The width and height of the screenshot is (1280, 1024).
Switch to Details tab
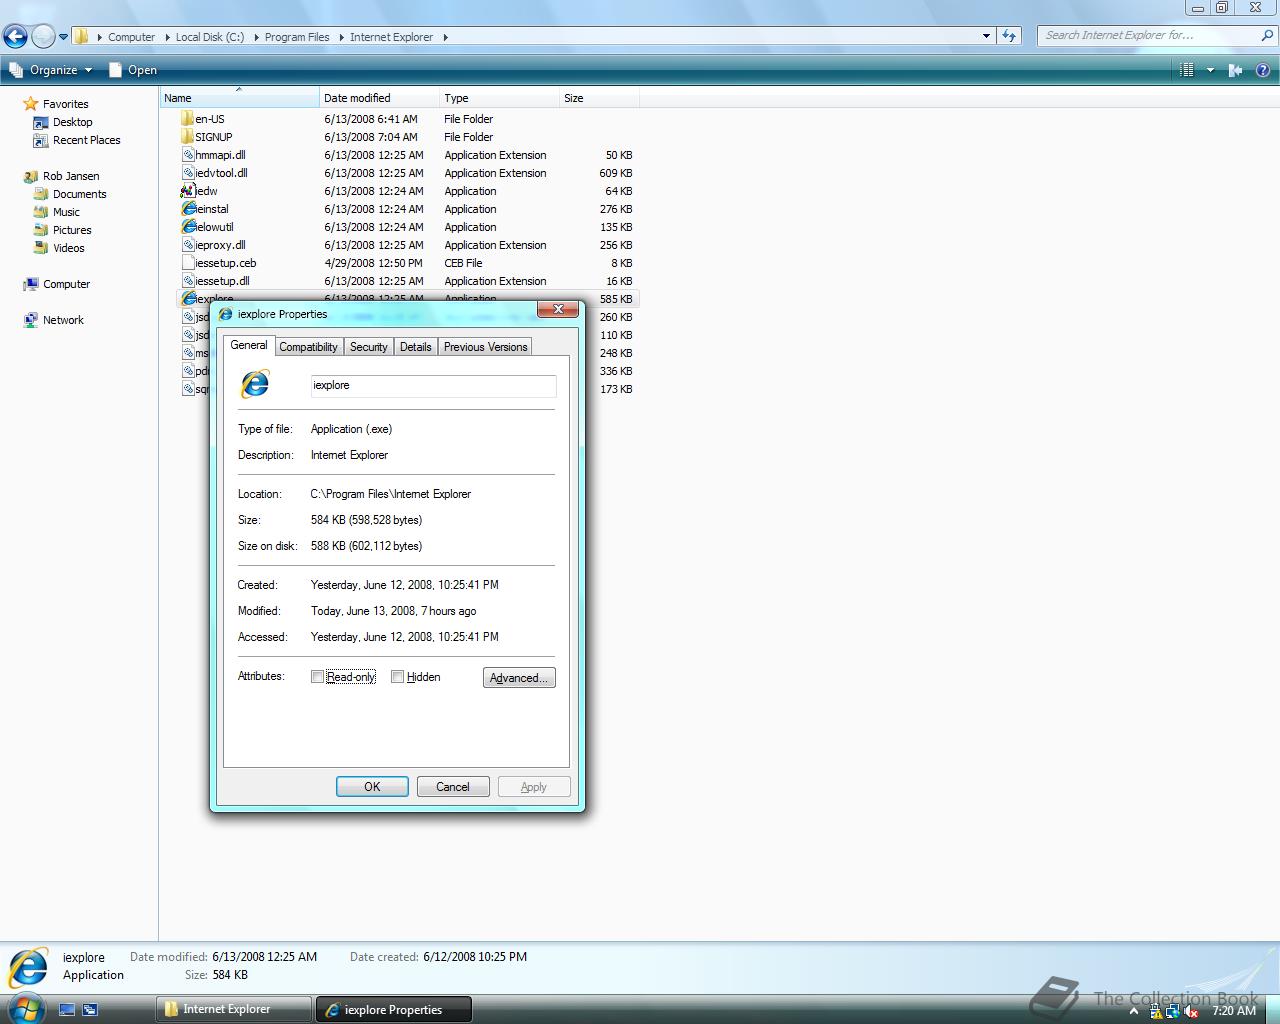point(415,347)
